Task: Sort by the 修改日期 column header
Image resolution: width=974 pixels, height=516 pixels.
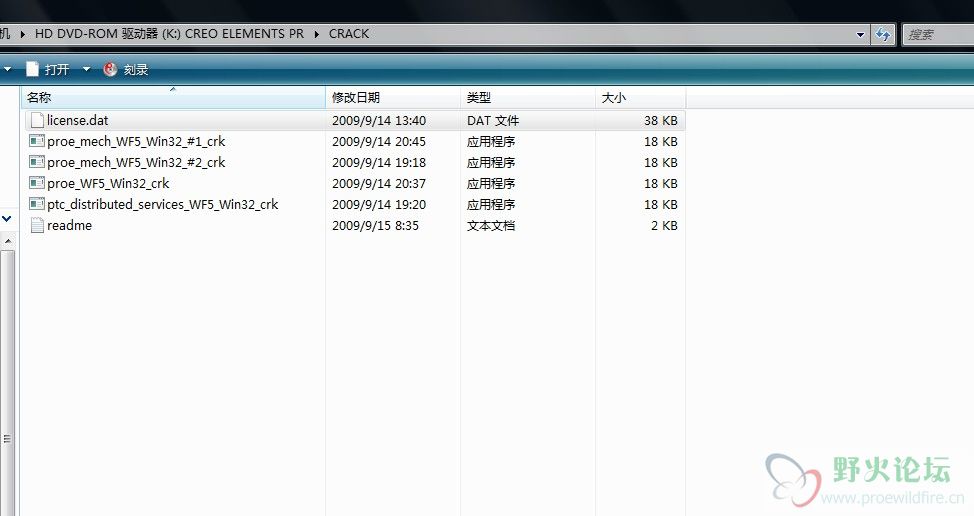Action: (393, 97)
